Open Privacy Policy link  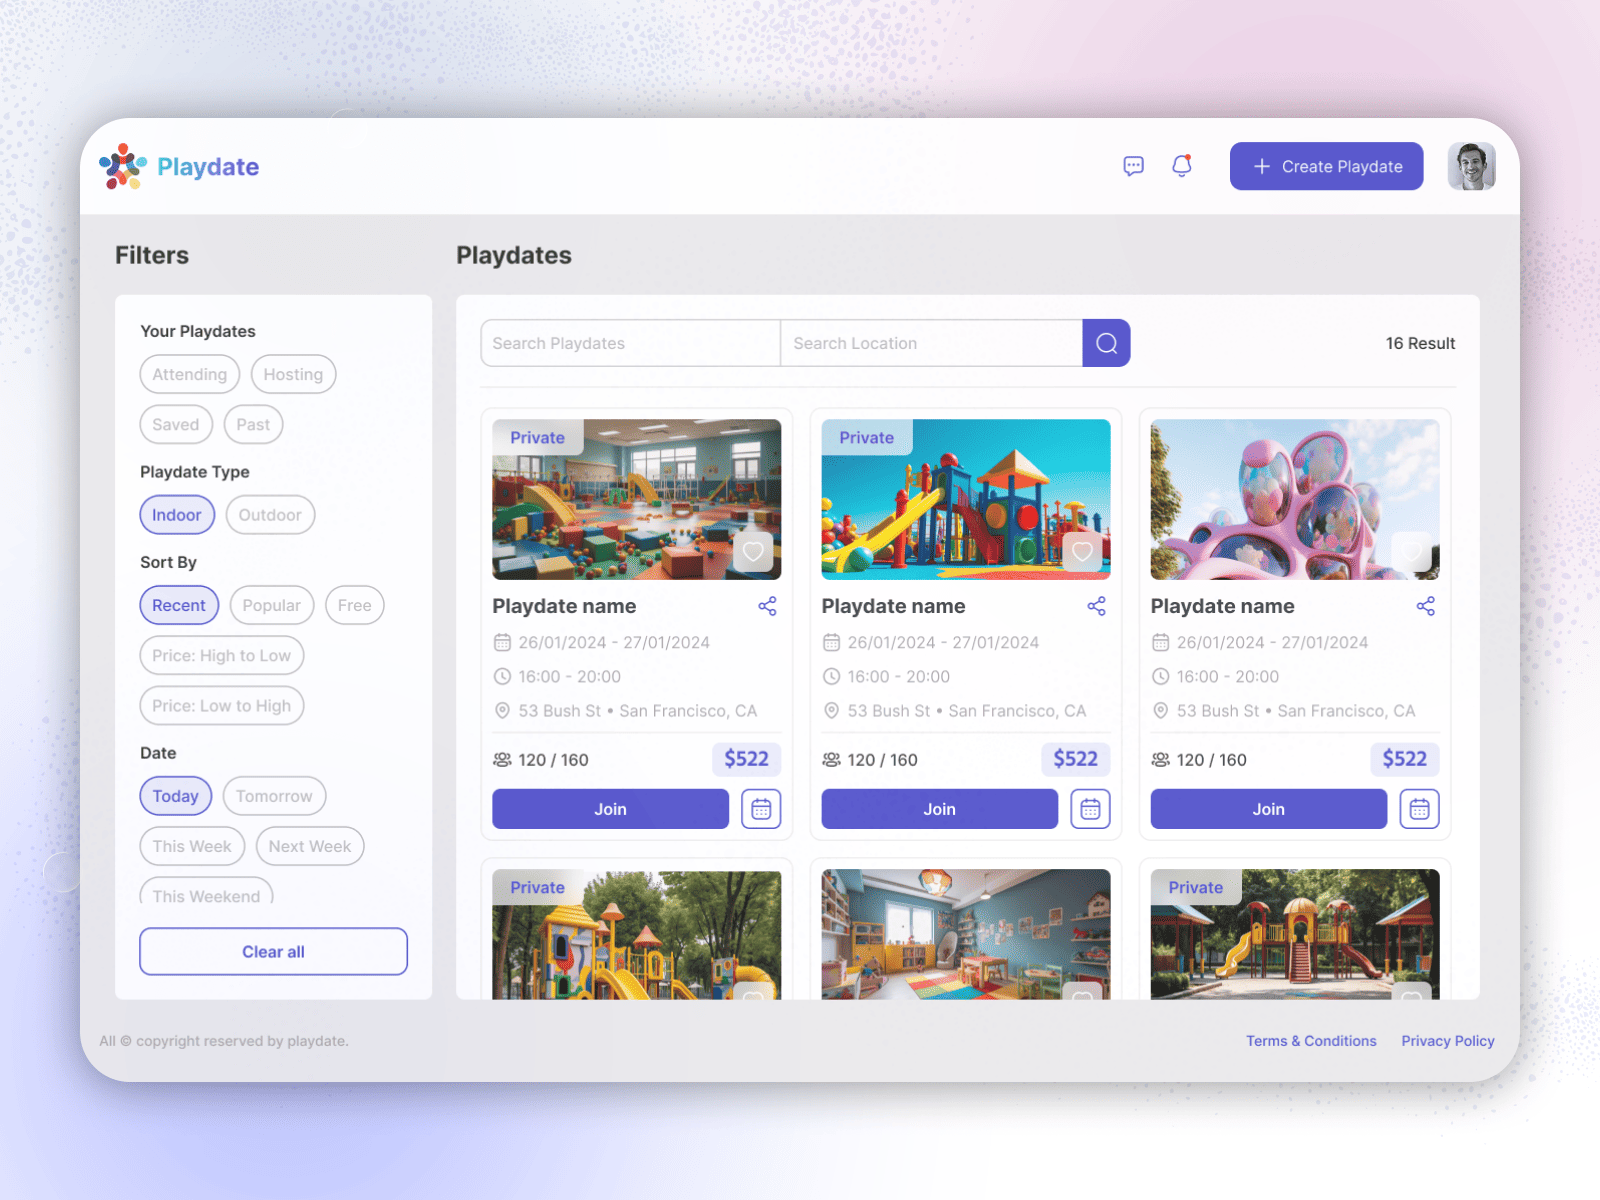[x=1448, y=1041]
